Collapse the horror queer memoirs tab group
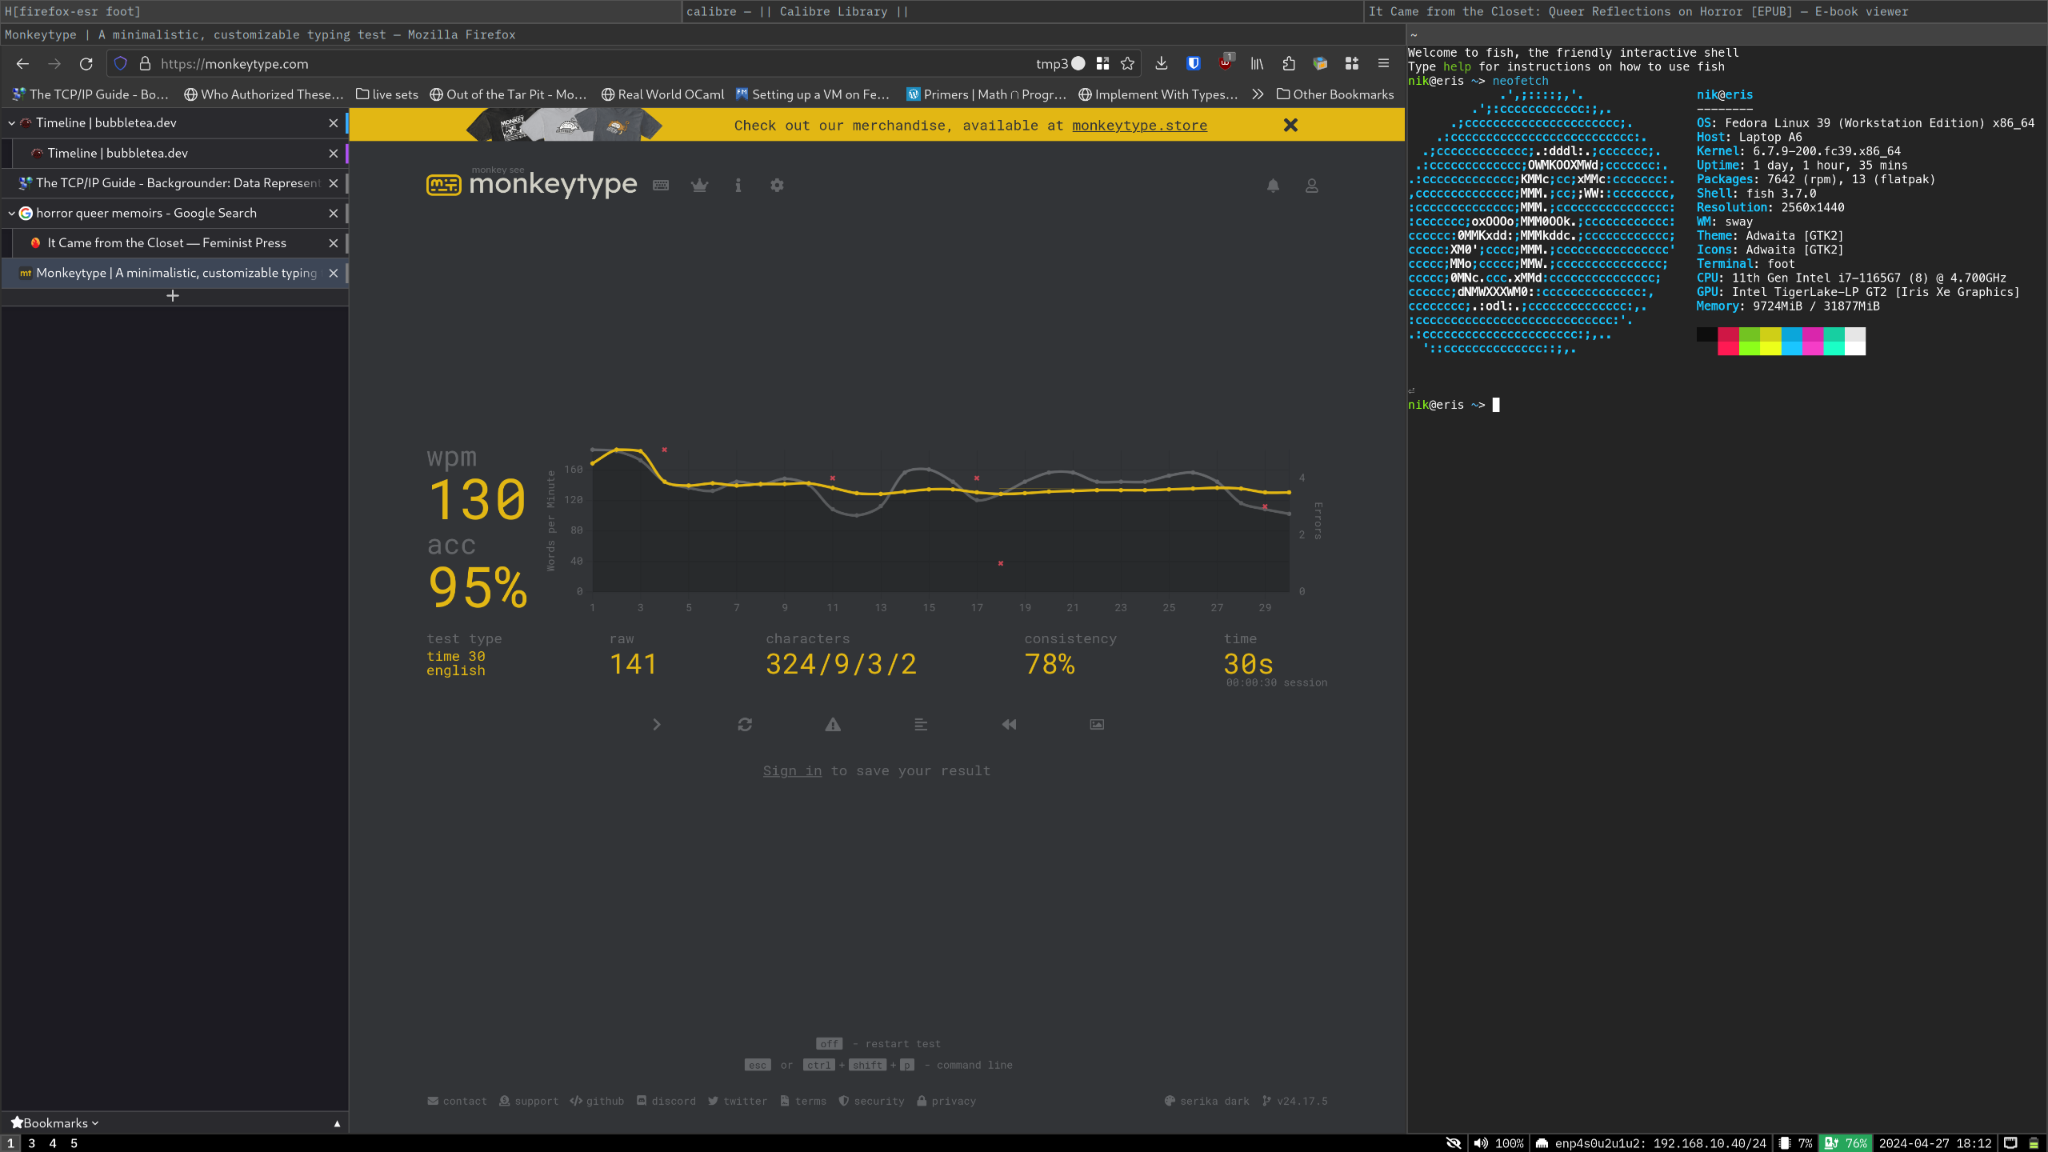Viewport: 2048px width, 1152px height. 12,213
